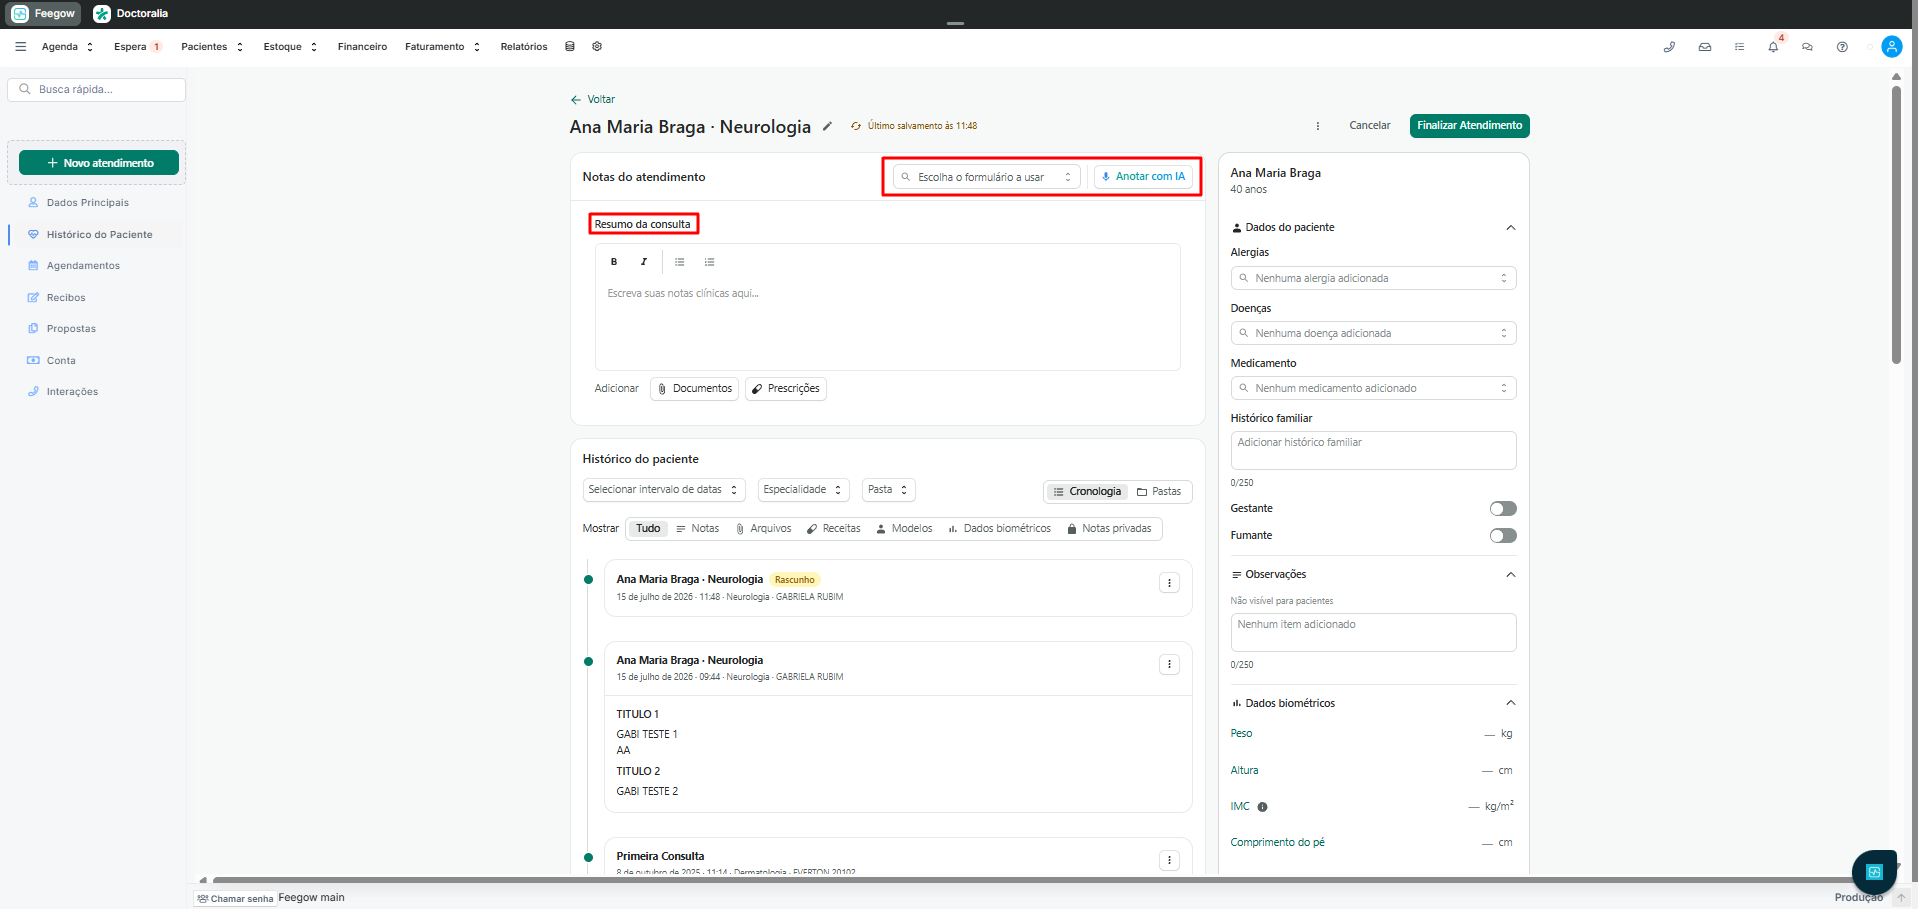Viewport: 1918px width, 909px height.
Task: Click the 'Adicionar histórico familiar' text field
Action: 1373,450
